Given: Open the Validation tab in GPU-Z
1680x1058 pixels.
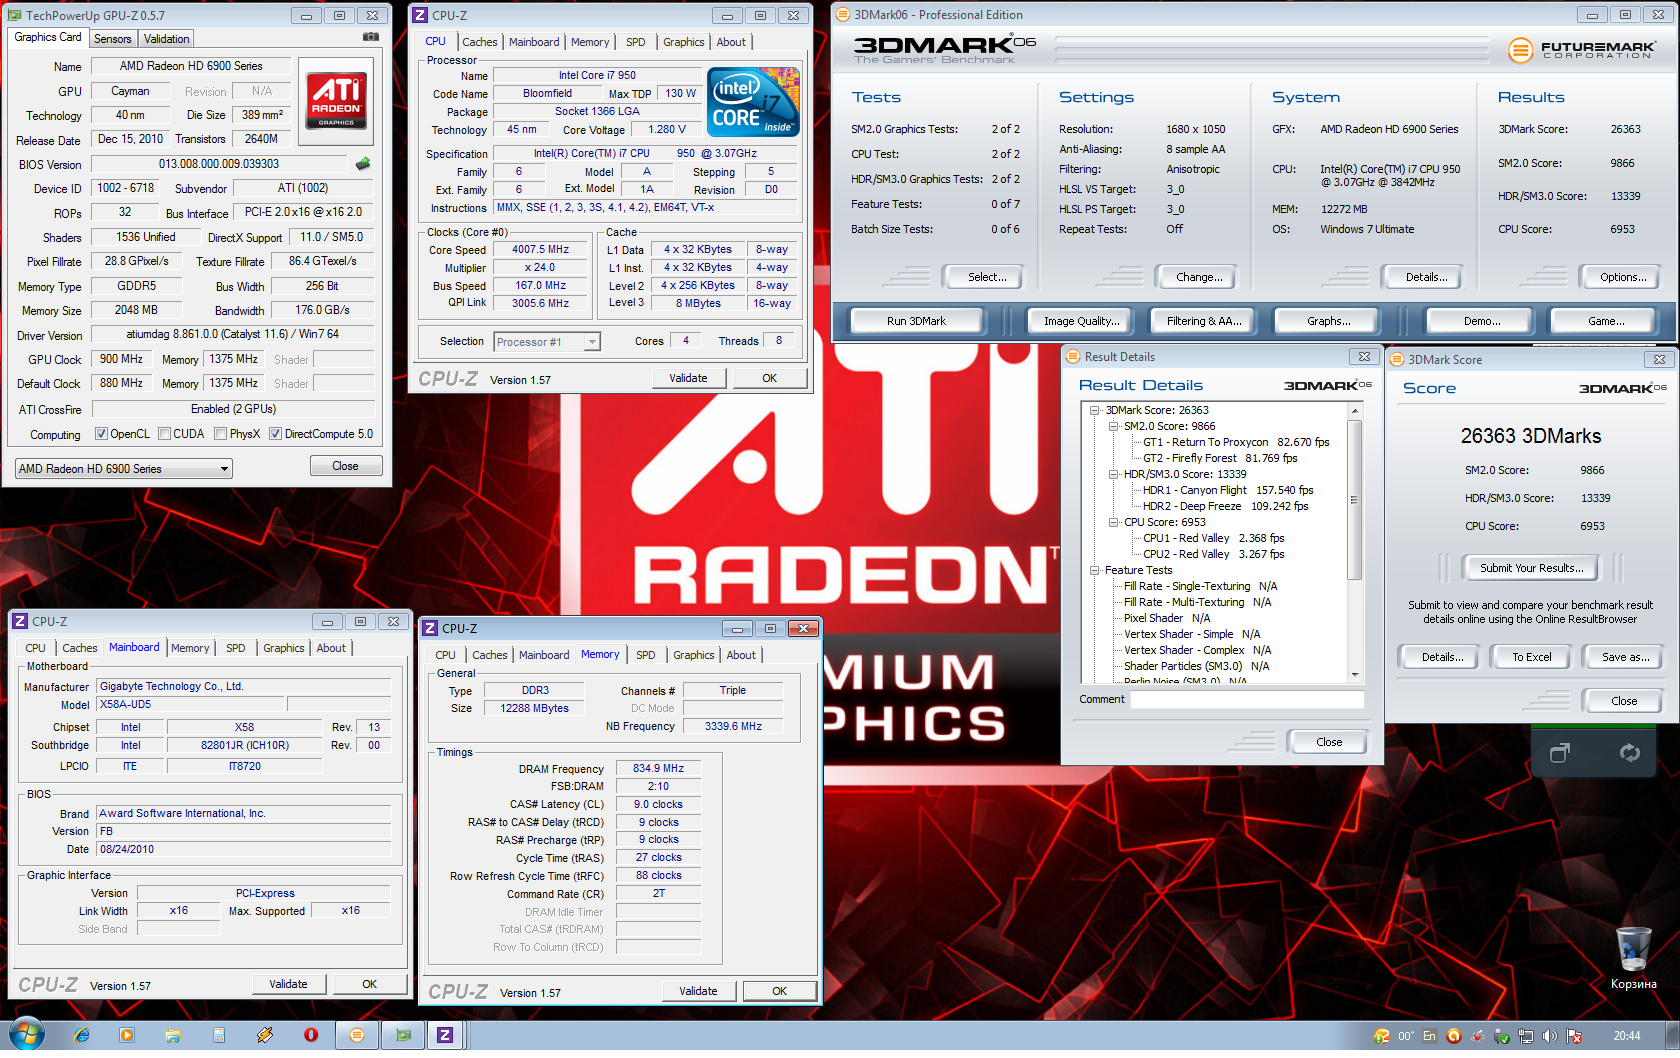Looking at the screenshot, I should pyautogui.click(x=166, y=39).
